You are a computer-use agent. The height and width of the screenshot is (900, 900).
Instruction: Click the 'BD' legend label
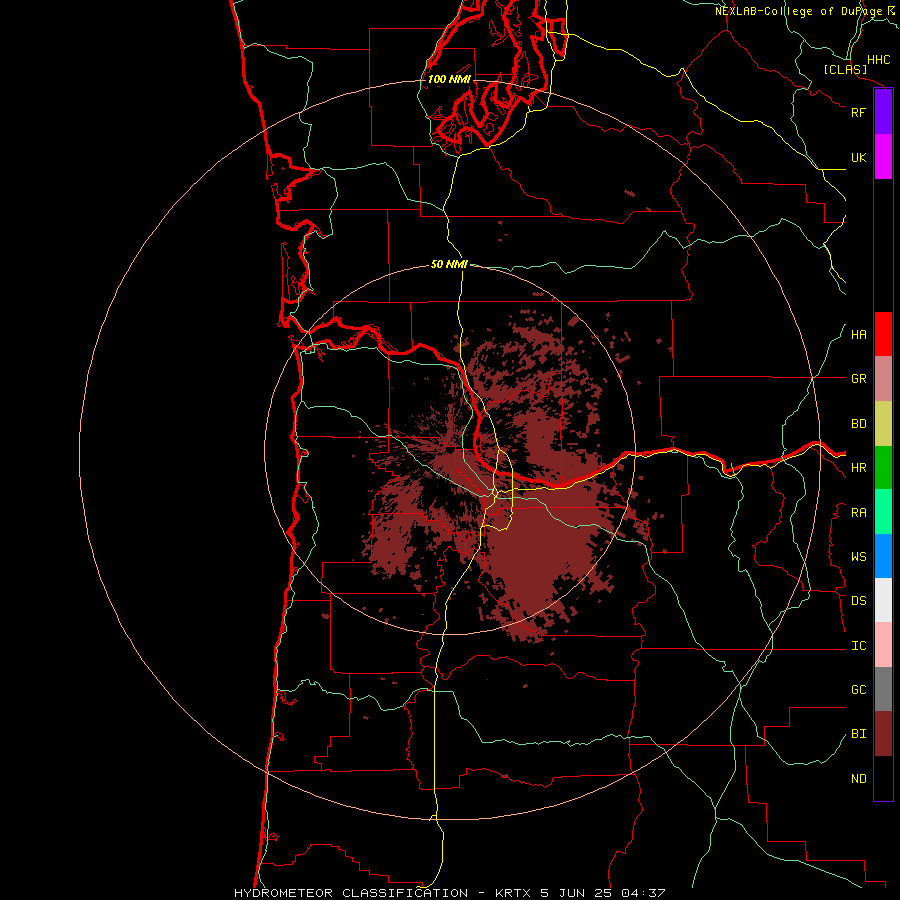point(858,424)
